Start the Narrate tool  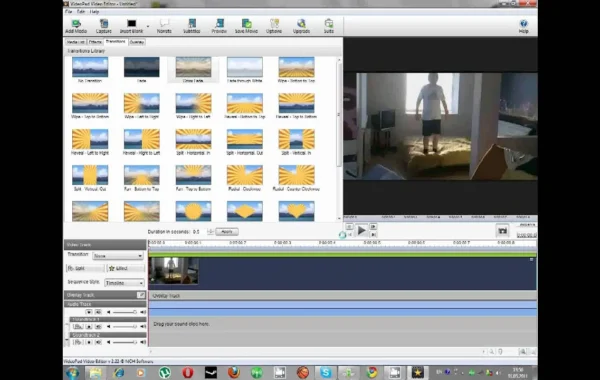164,26
